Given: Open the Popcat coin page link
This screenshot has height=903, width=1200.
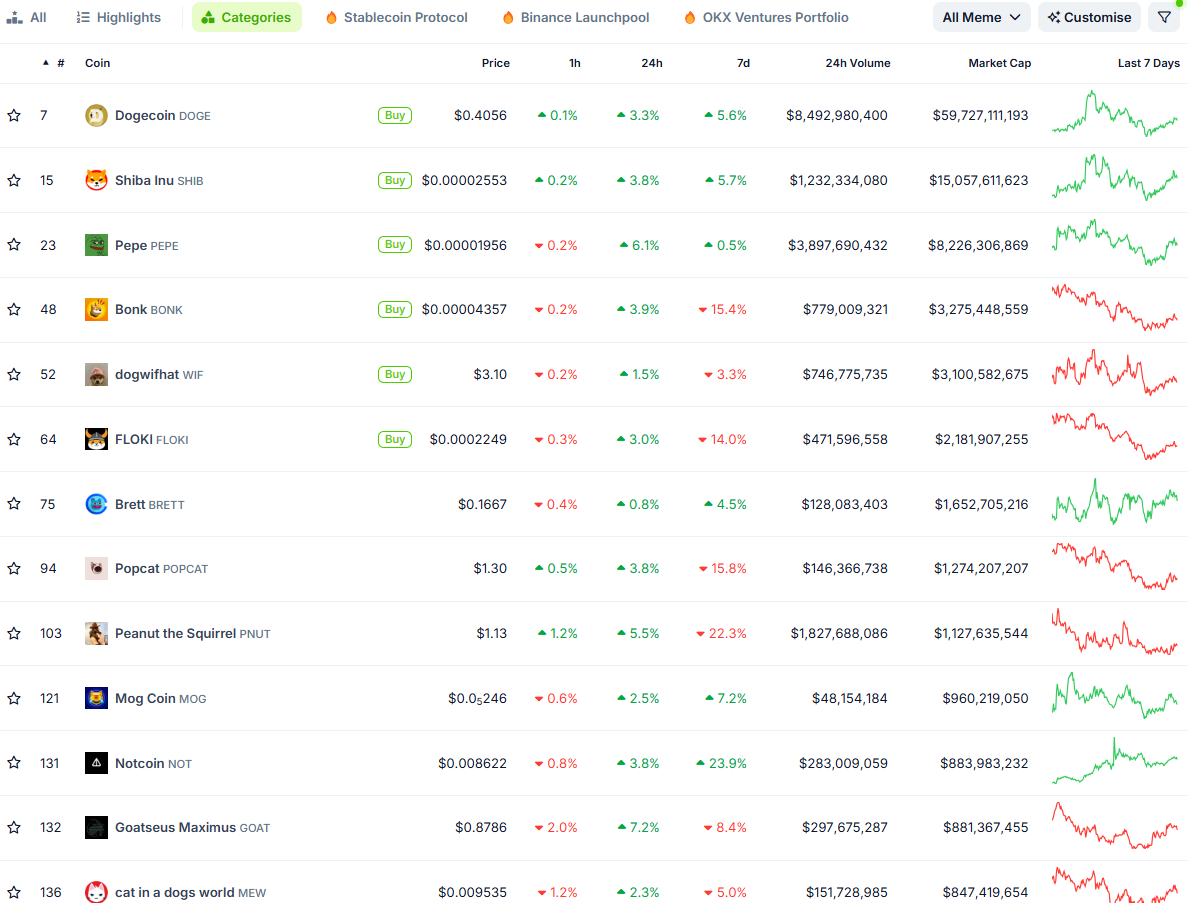Looking at the screenshot, I should (x=162, y=569).
